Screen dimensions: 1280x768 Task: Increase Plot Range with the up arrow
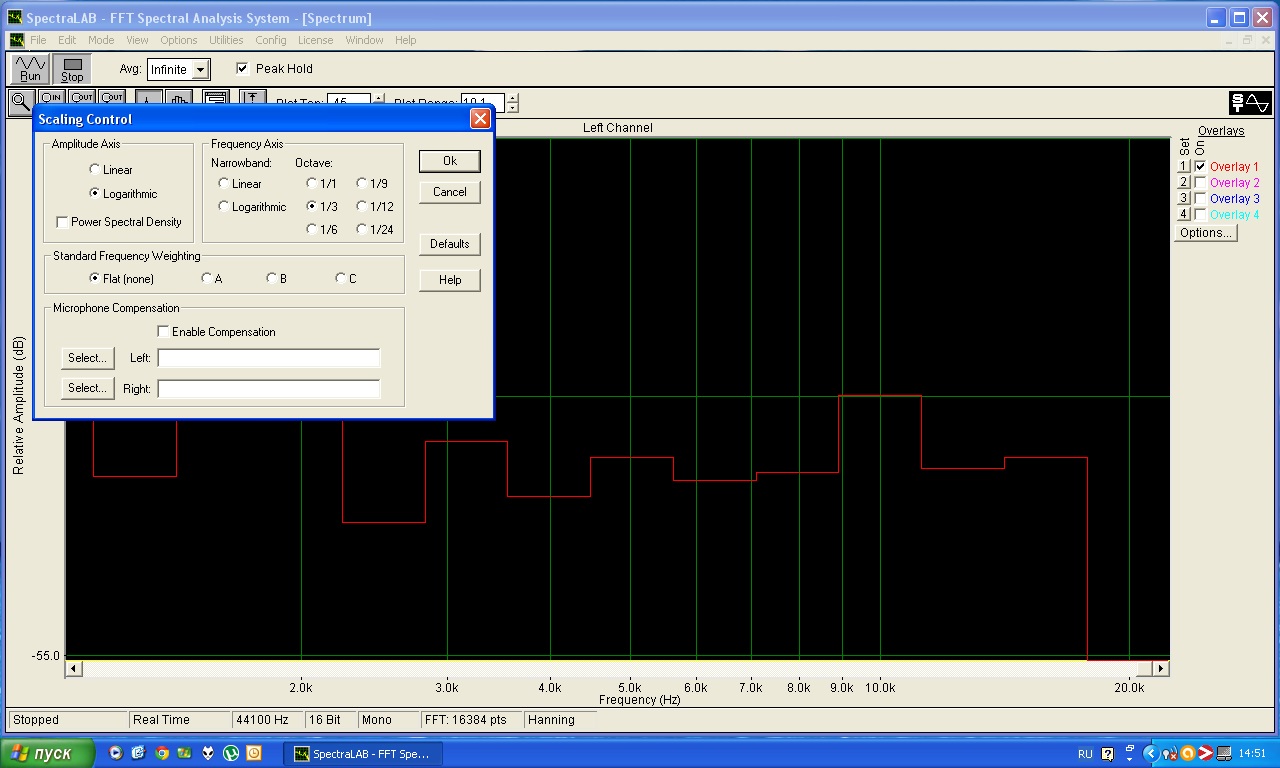(x=513, y=98)
